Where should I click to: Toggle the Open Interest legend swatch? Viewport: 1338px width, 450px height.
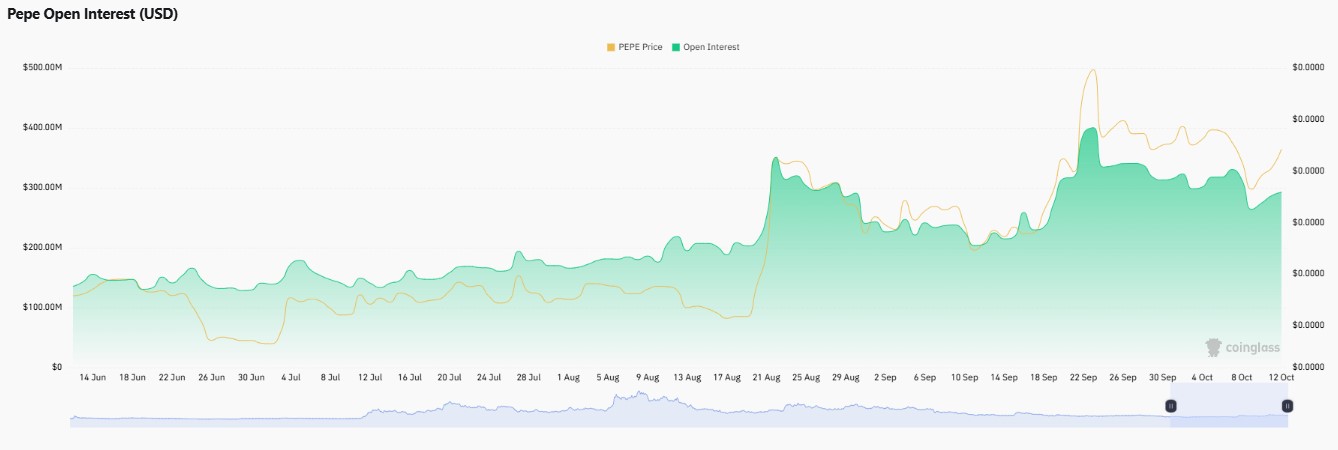tap(676, 47)
